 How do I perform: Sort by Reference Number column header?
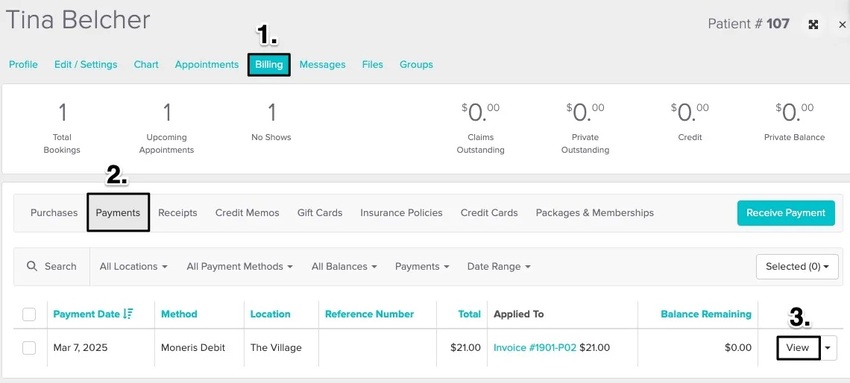(369, 314)
